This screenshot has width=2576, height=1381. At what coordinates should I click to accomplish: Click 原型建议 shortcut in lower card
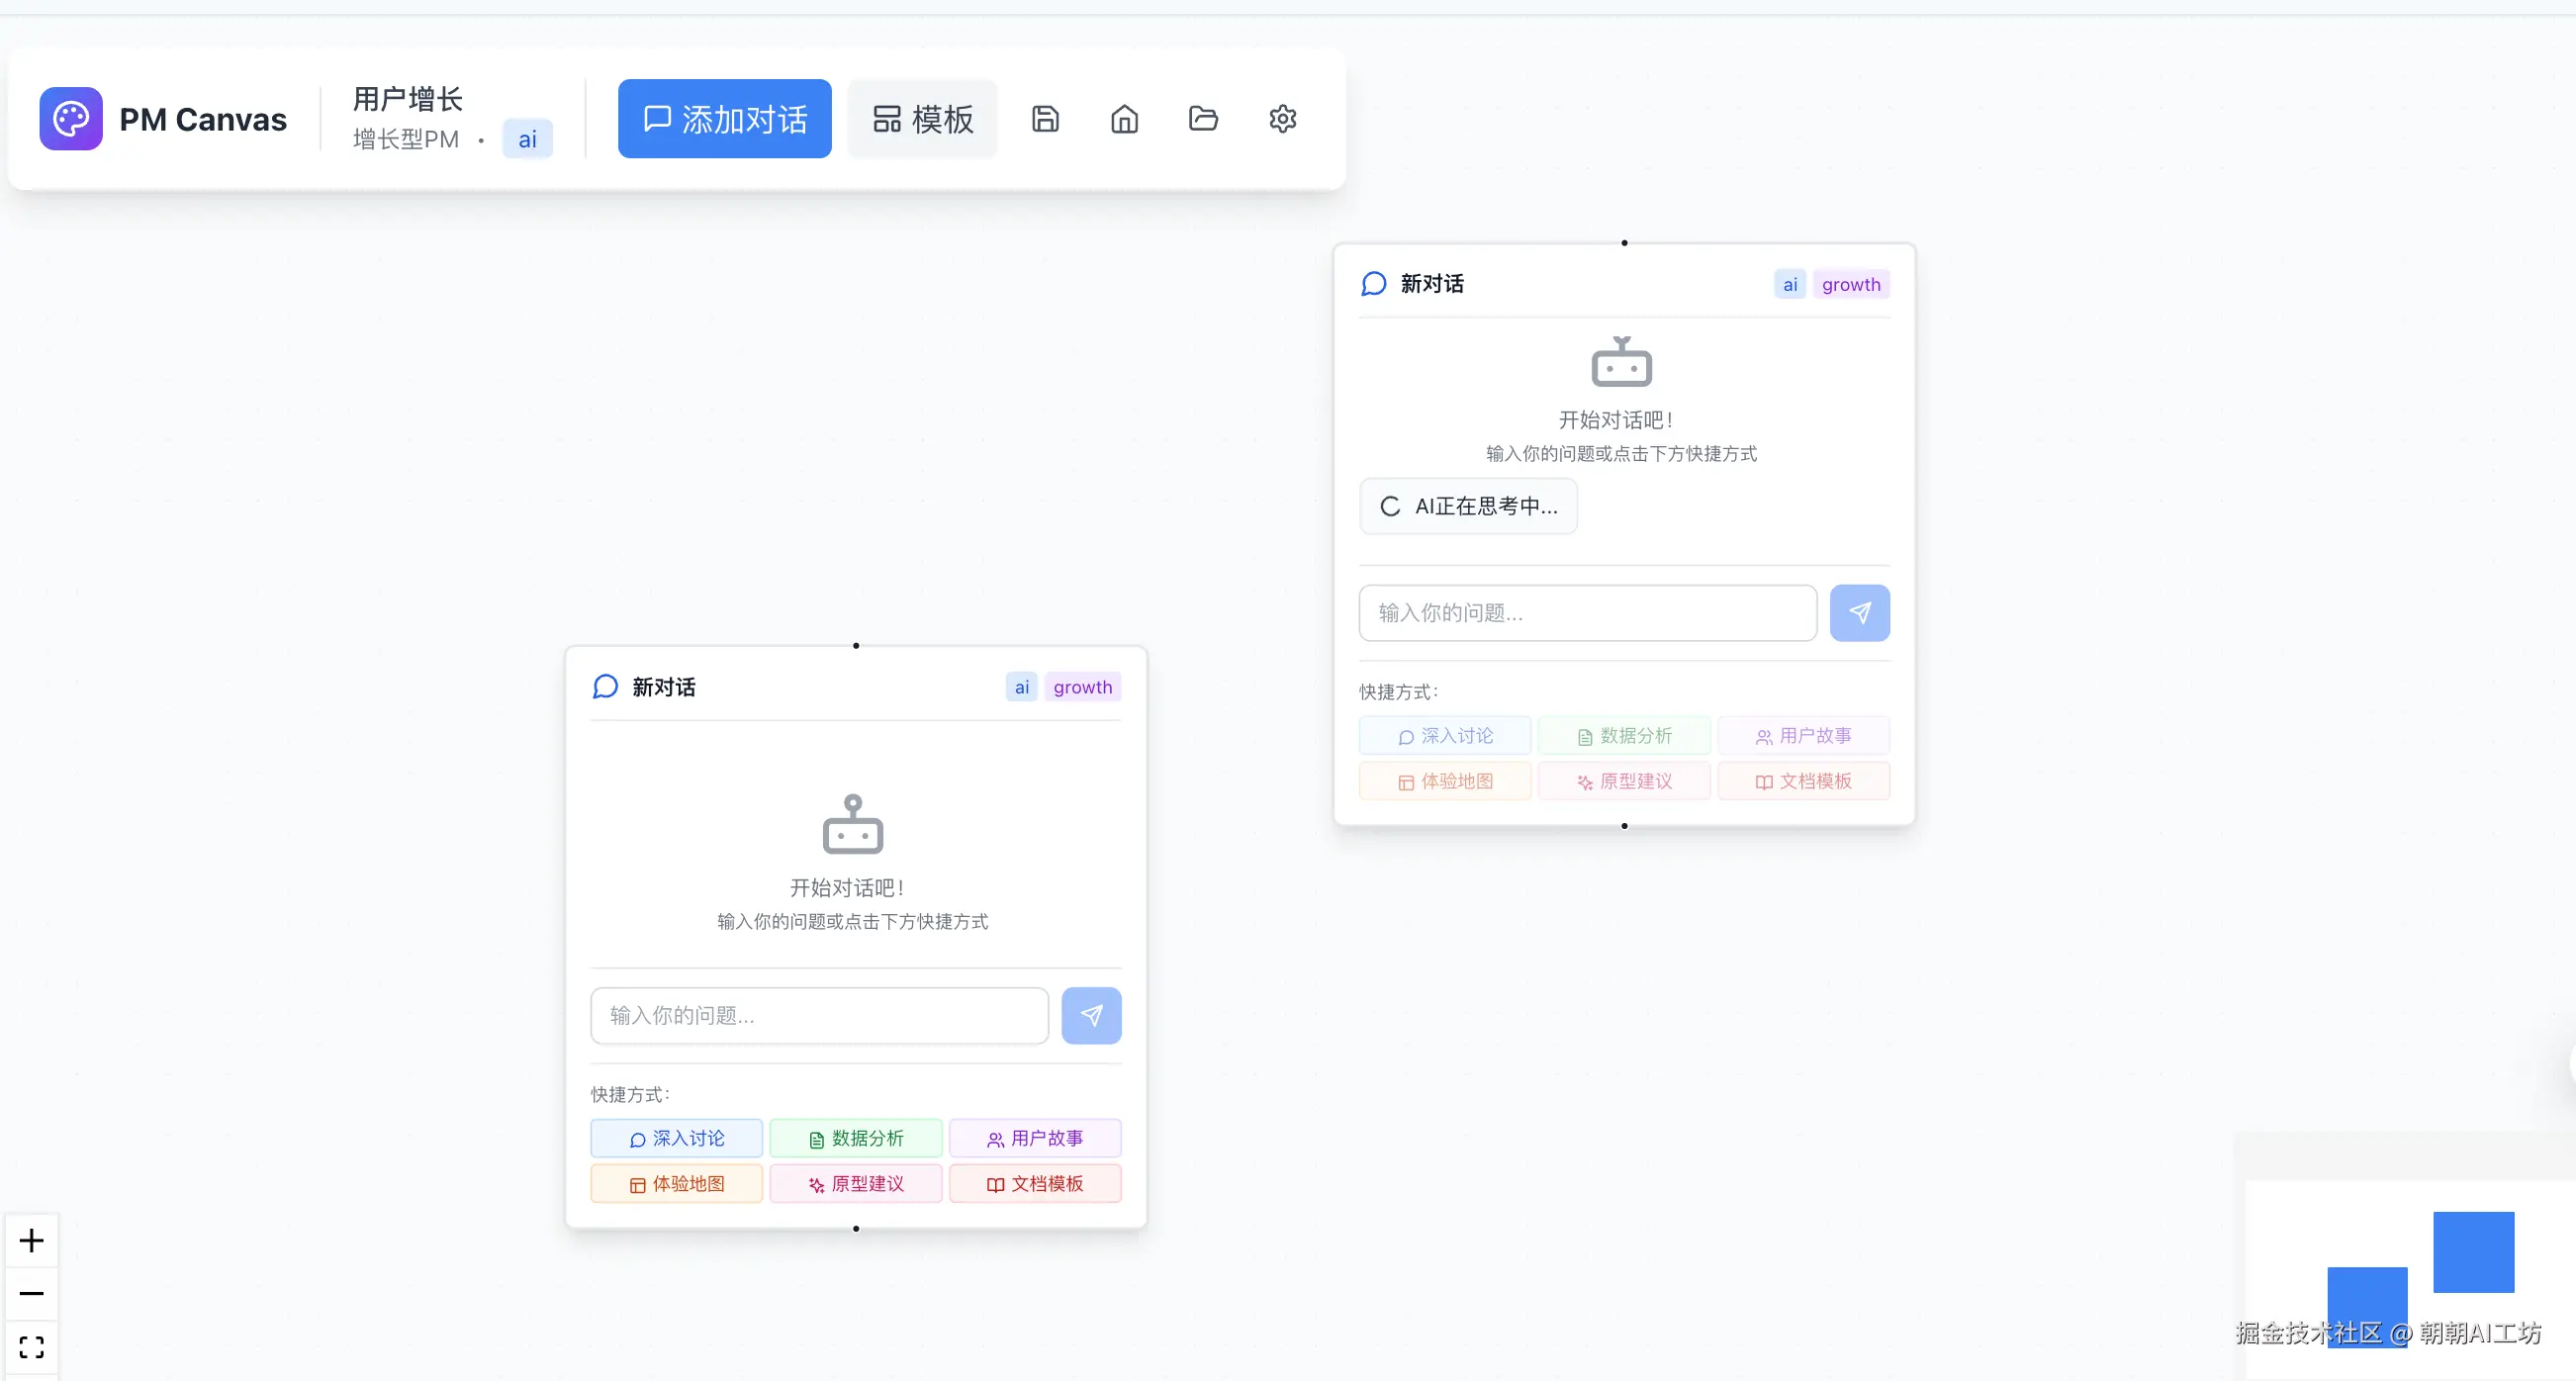coord(855,1183)
